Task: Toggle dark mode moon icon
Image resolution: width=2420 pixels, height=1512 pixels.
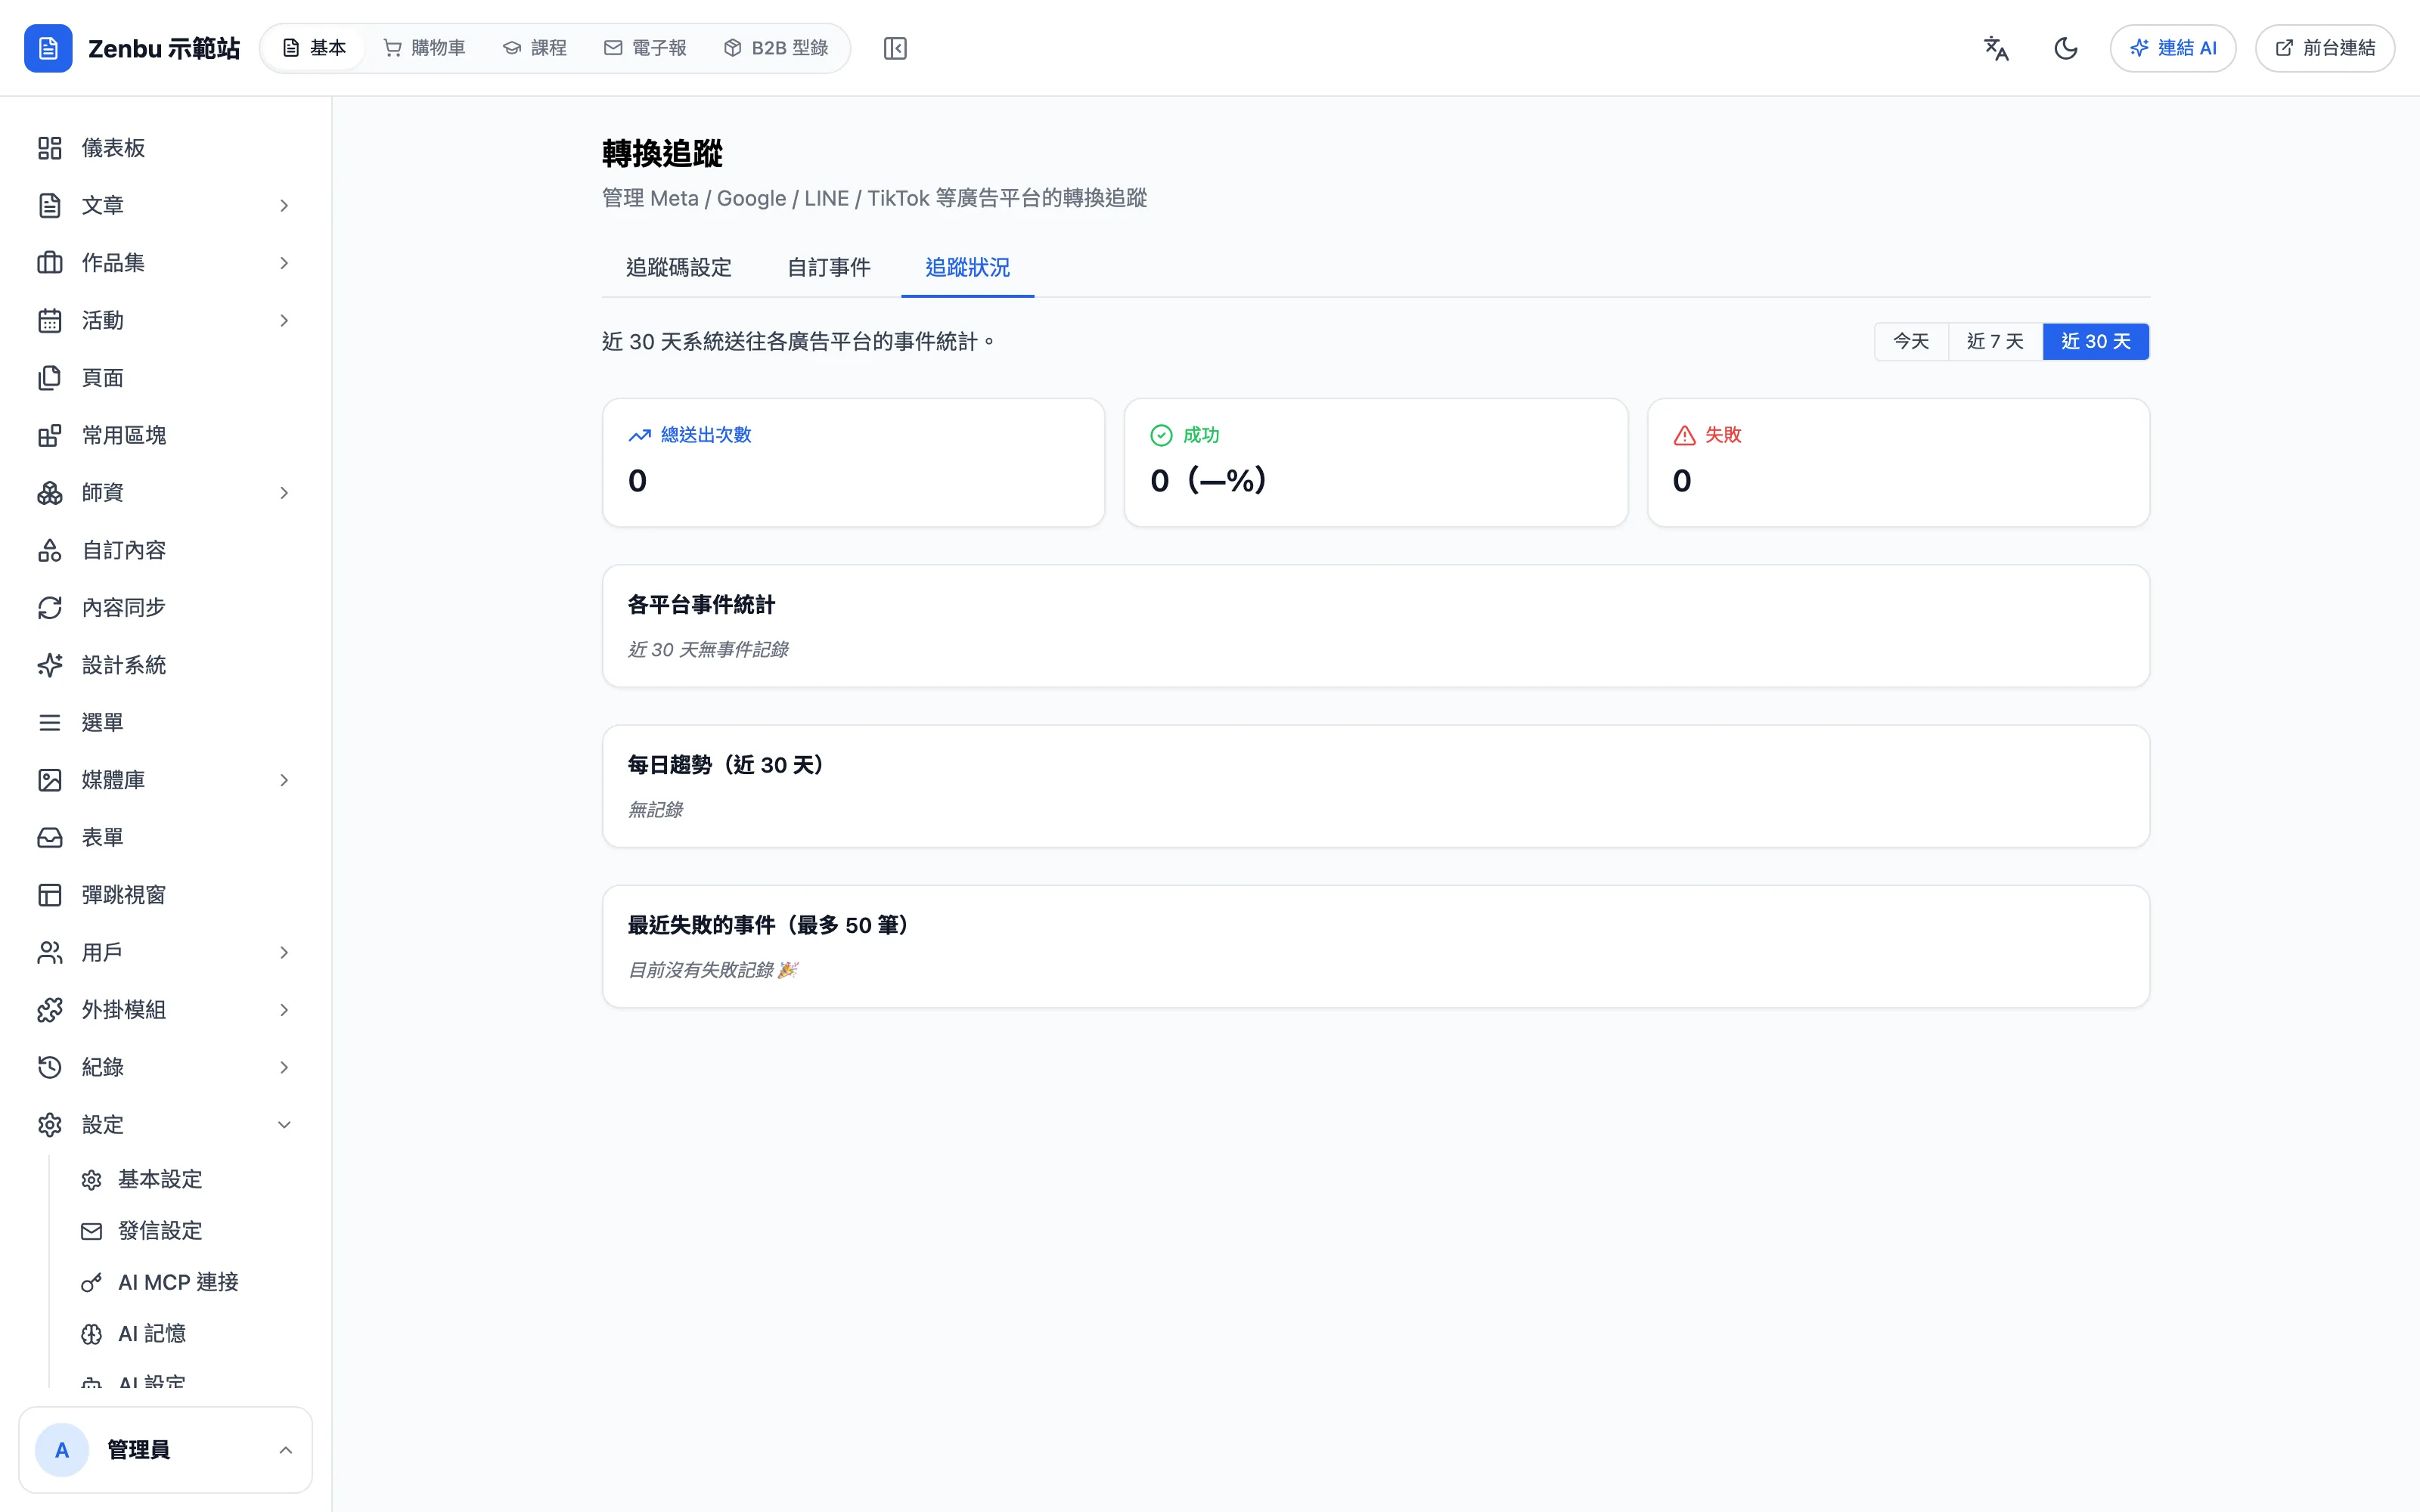Action: 2066,48
